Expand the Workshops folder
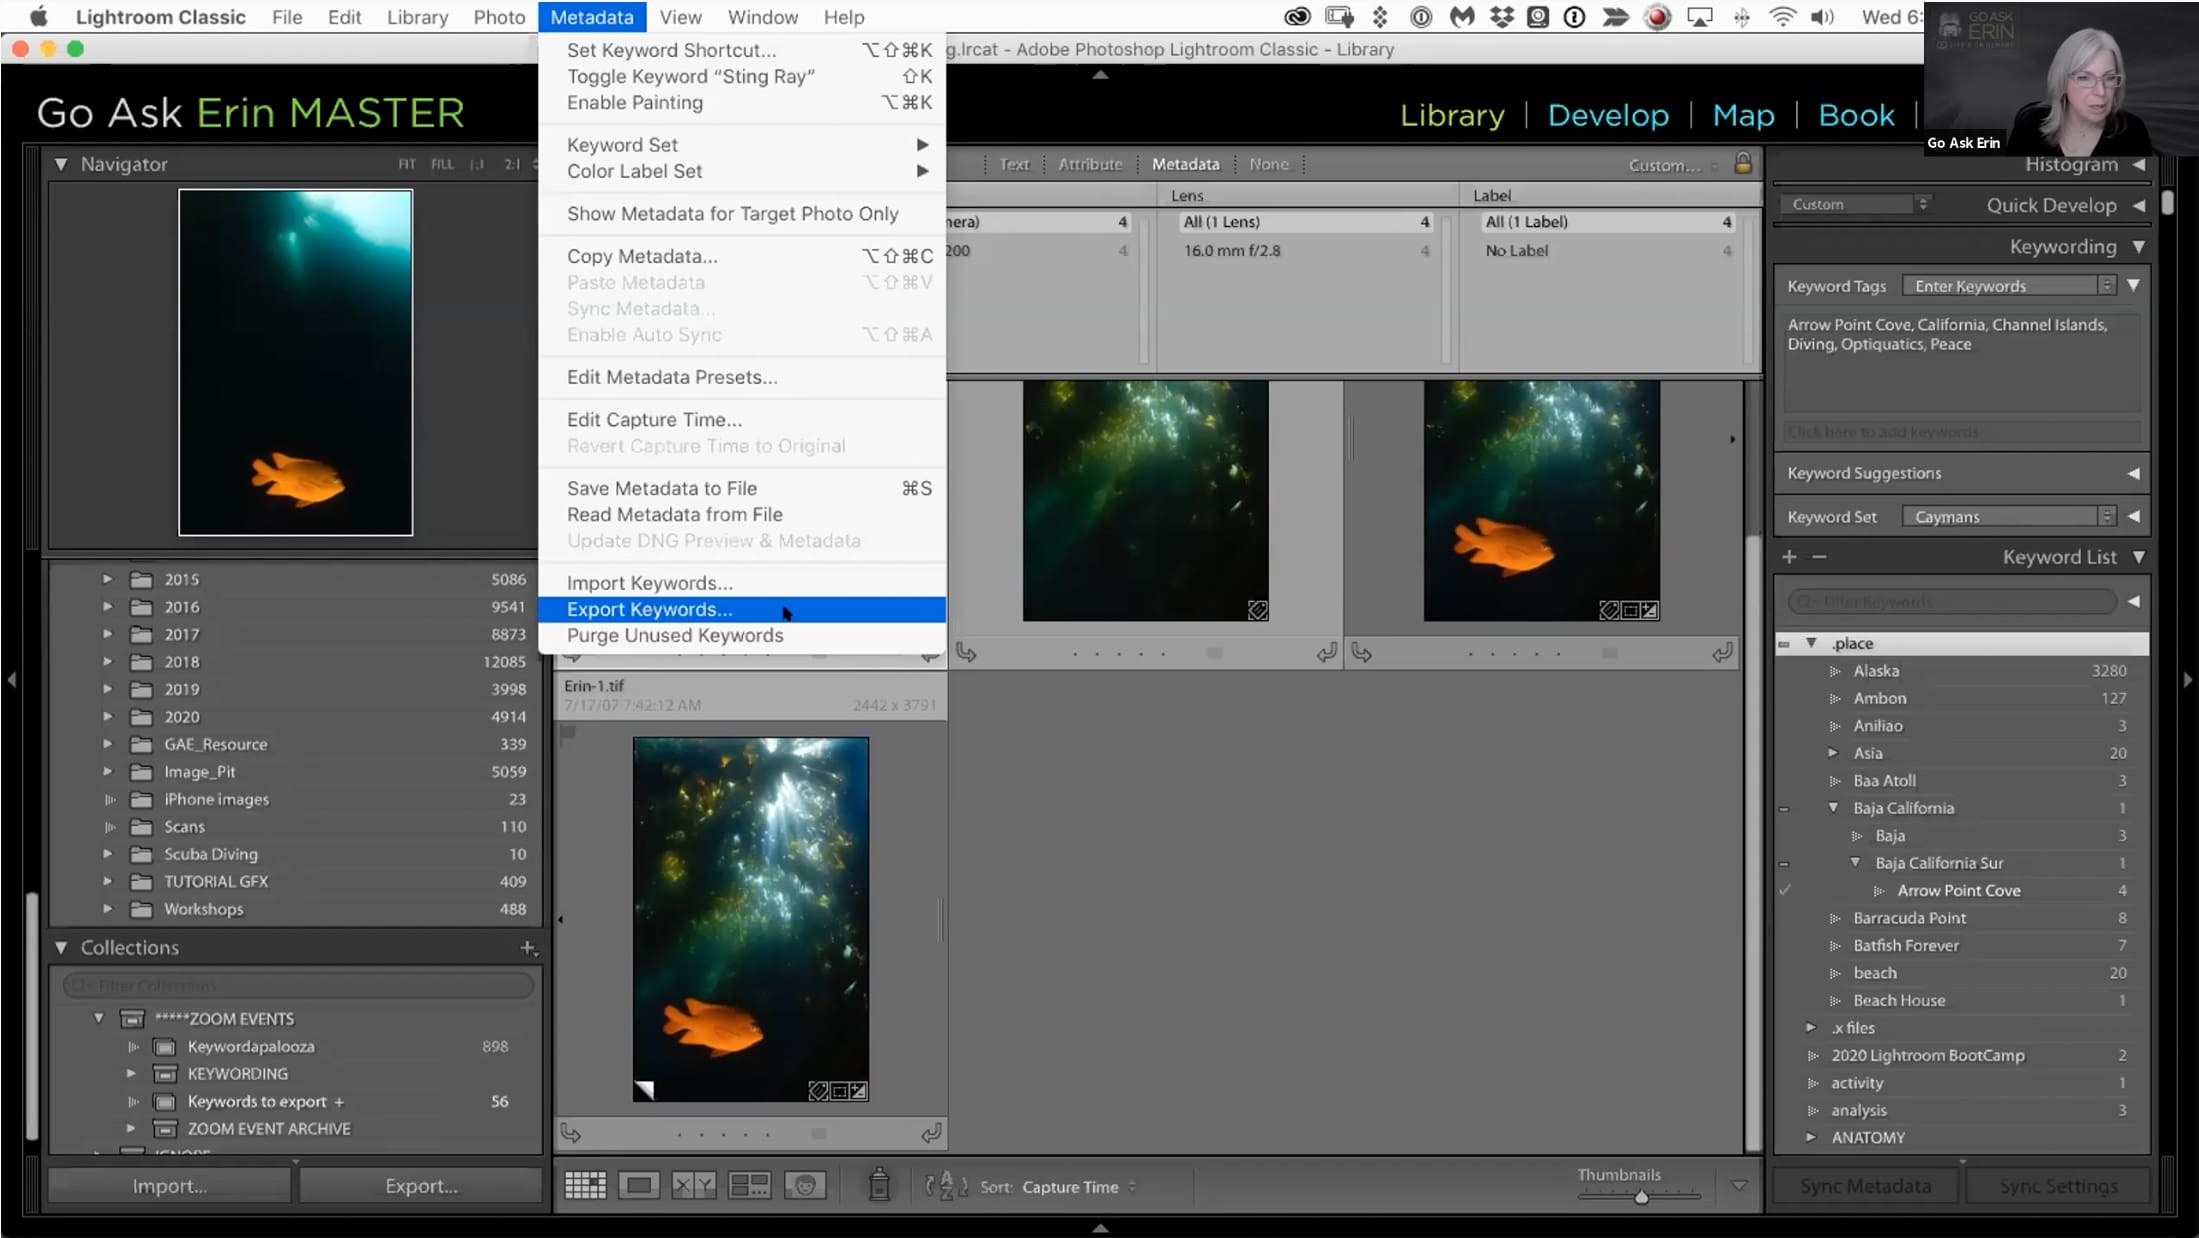 click(108, 909)
